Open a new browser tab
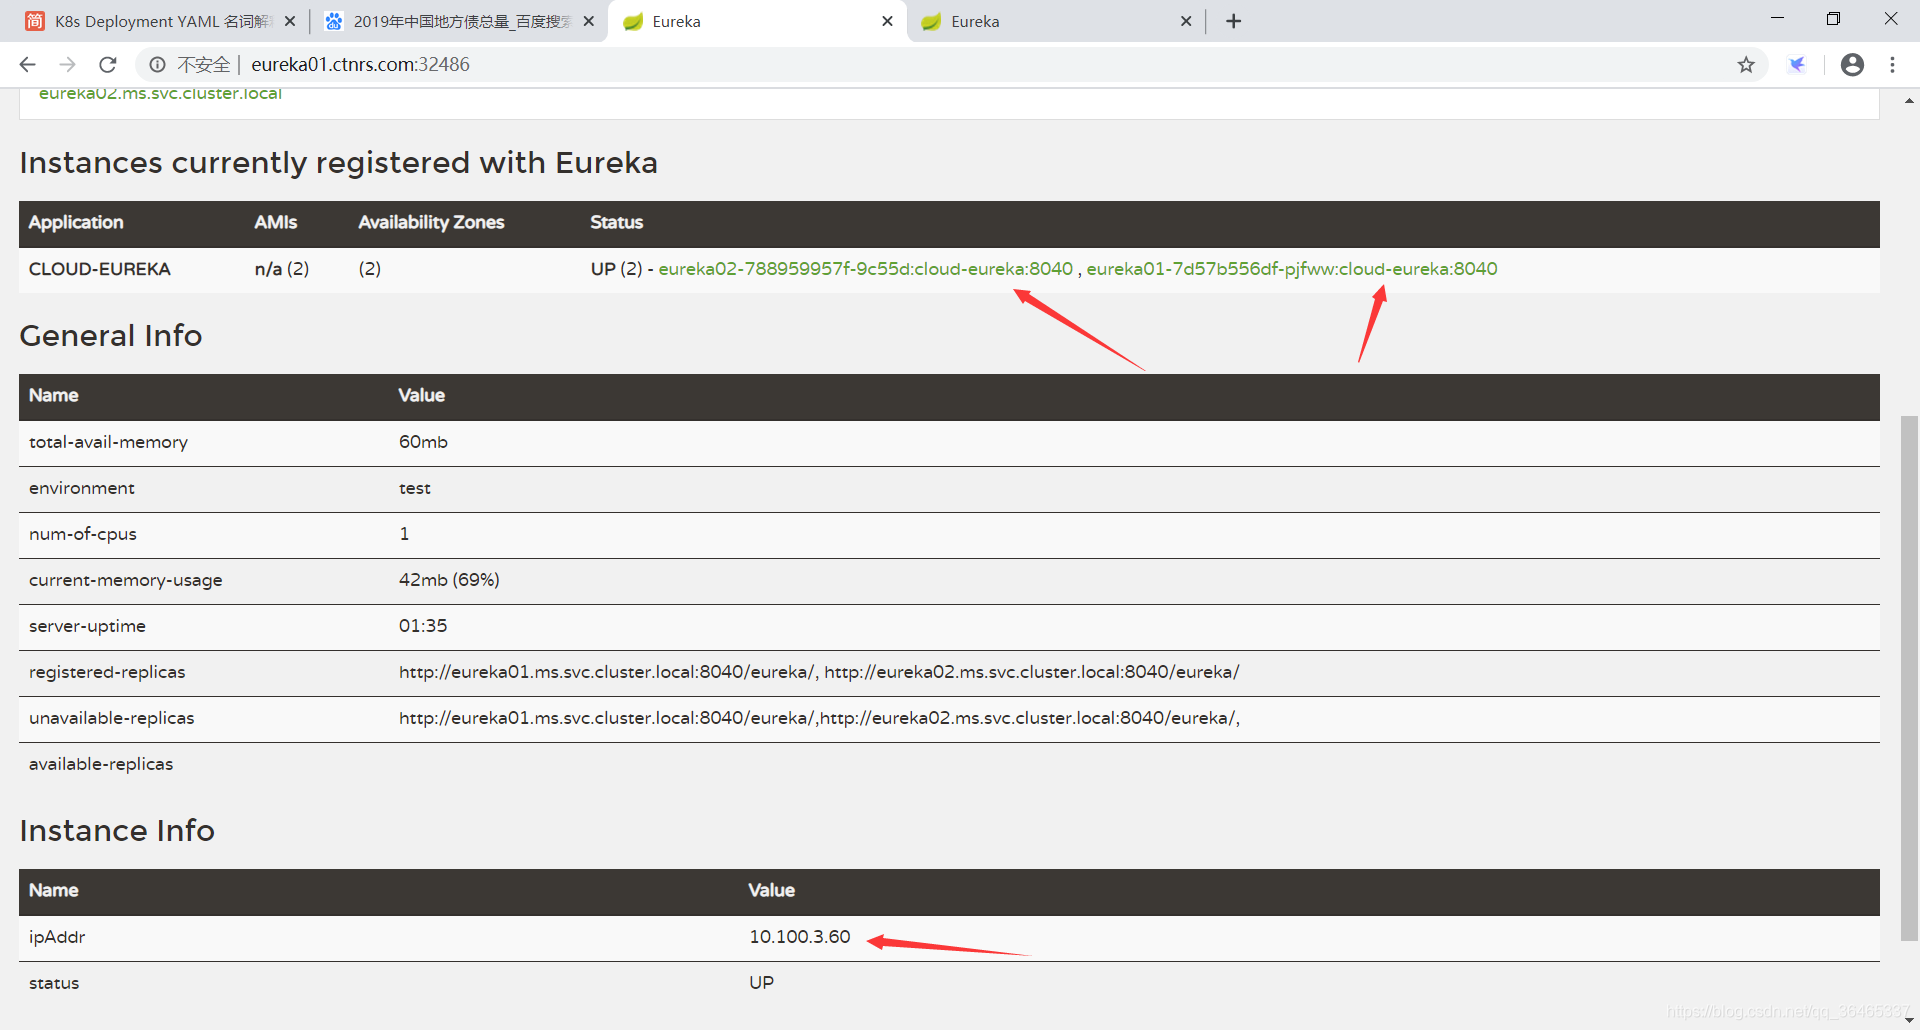Viewport: 1920px width, 1030px height. 1234,21
